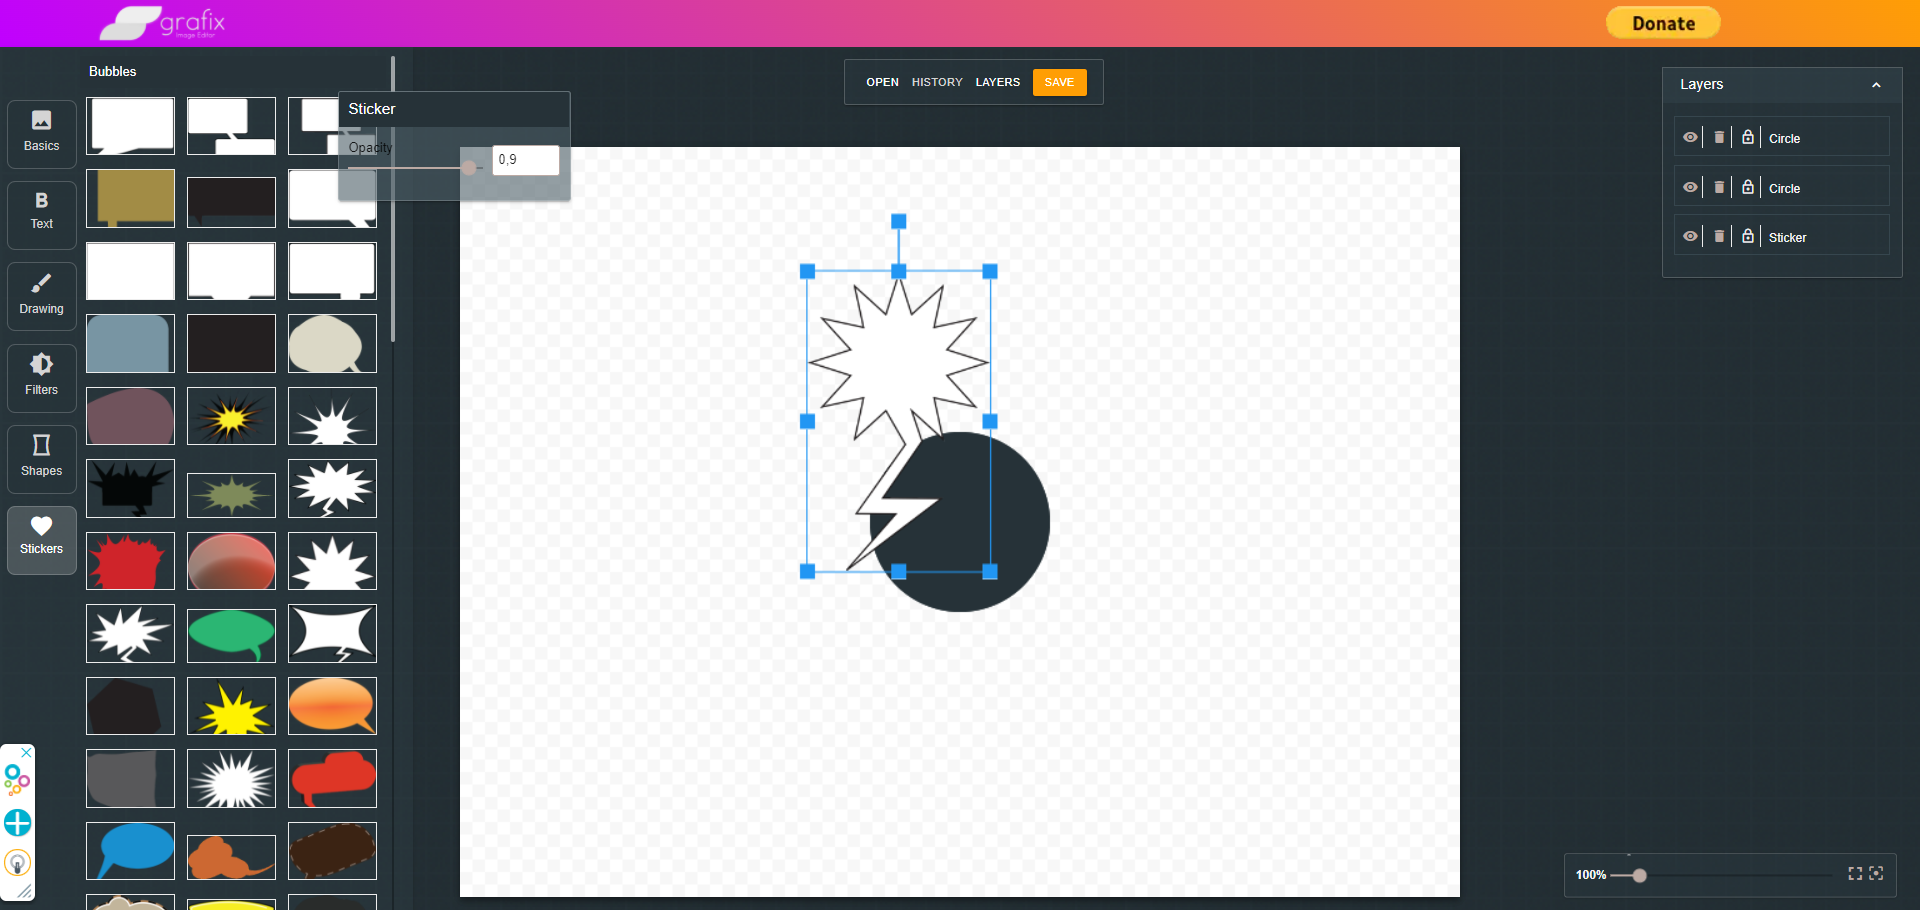Collapse the Layers panel
Screen dimensions: 1920x910
[x=1877, y=85]
